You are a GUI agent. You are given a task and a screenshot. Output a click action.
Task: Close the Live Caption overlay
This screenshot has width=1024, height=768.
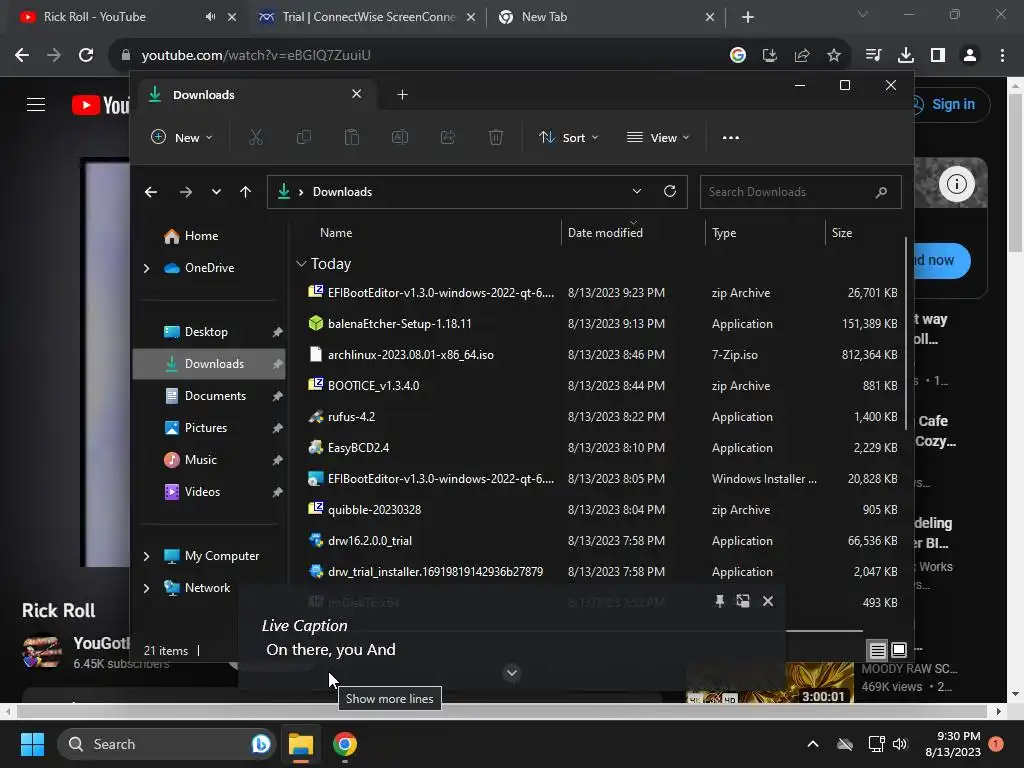(768, 601)
